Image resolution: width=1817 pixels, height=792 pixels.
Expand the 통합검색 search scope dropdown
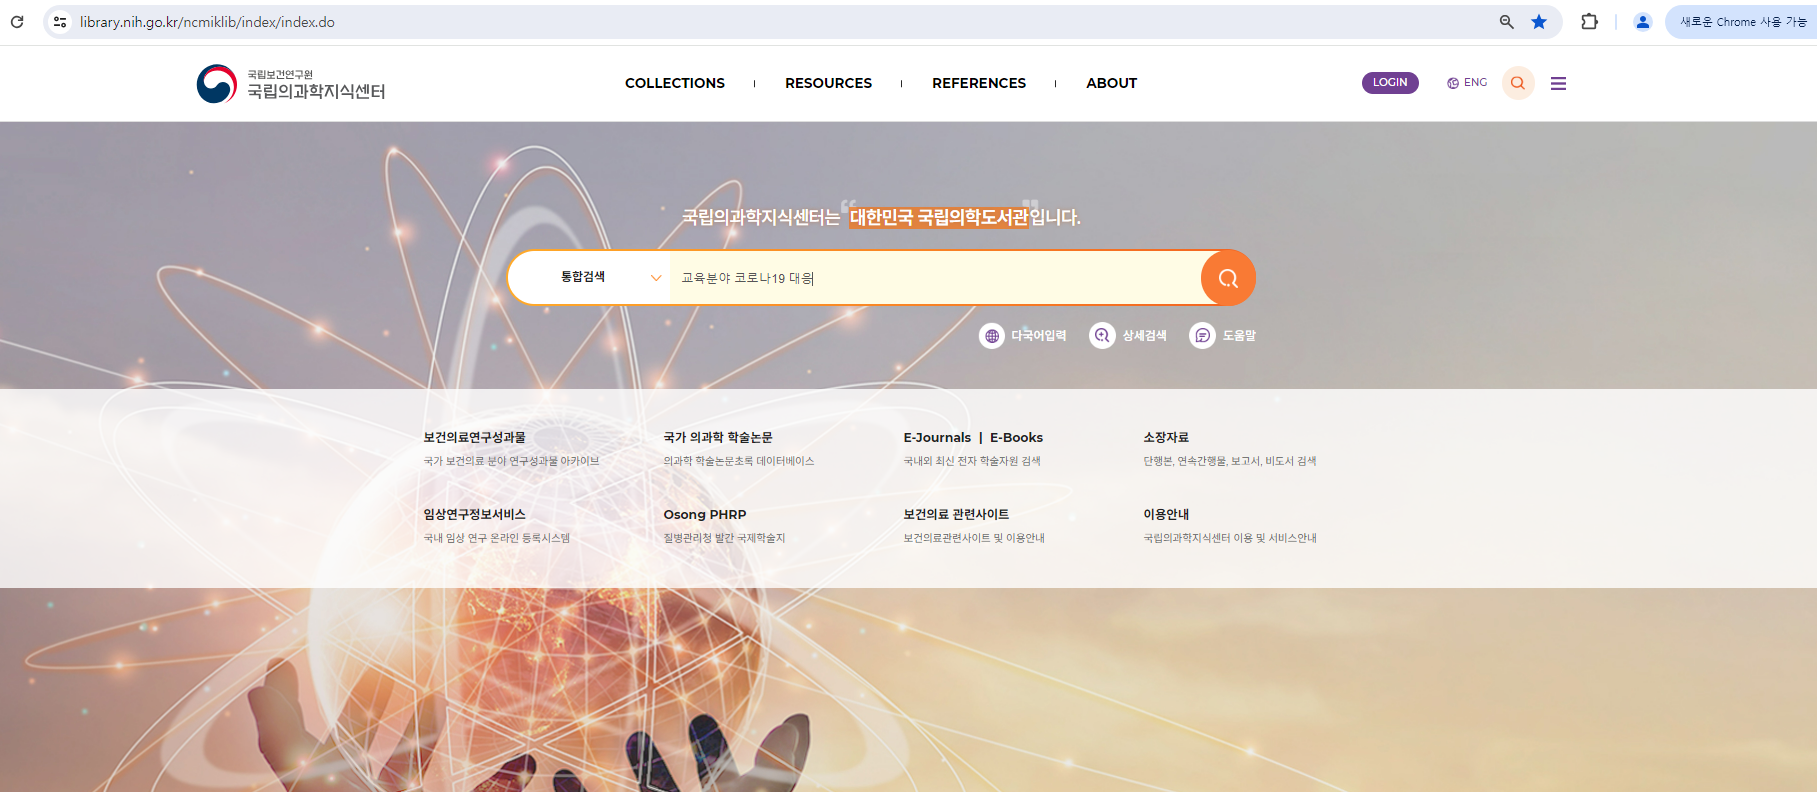(590, 277)
